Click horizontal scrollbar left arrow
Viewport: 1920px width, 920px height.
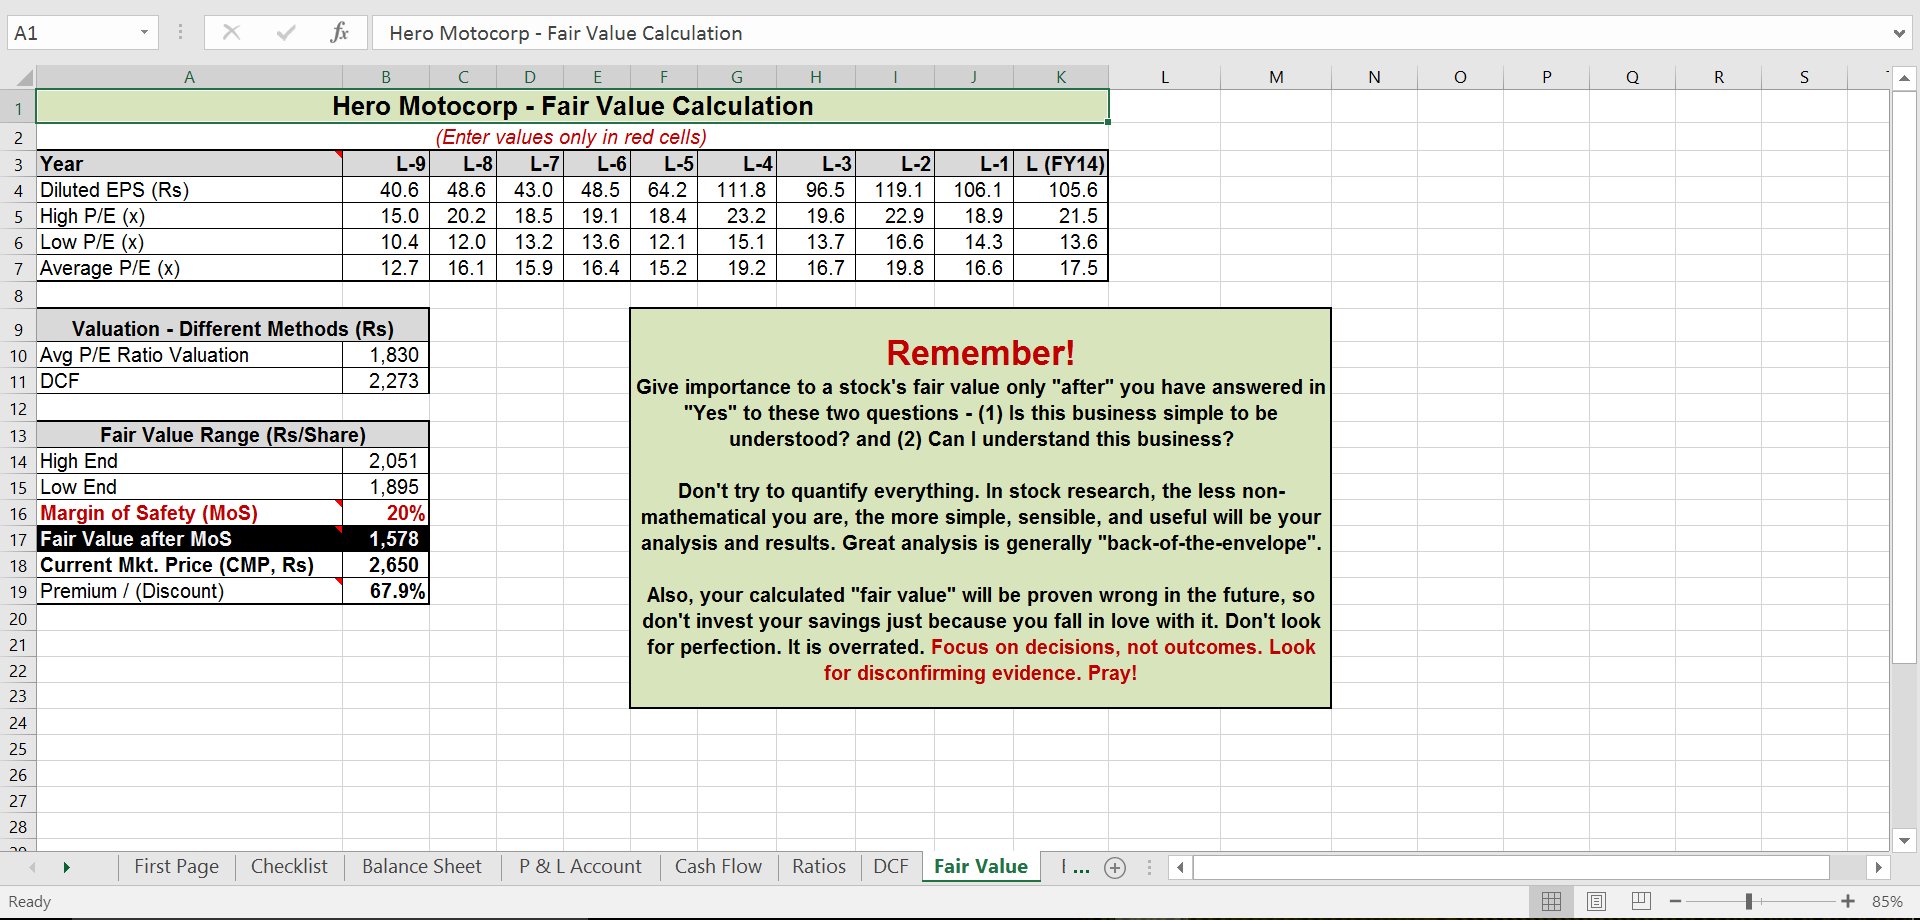tap(1180, 867)
